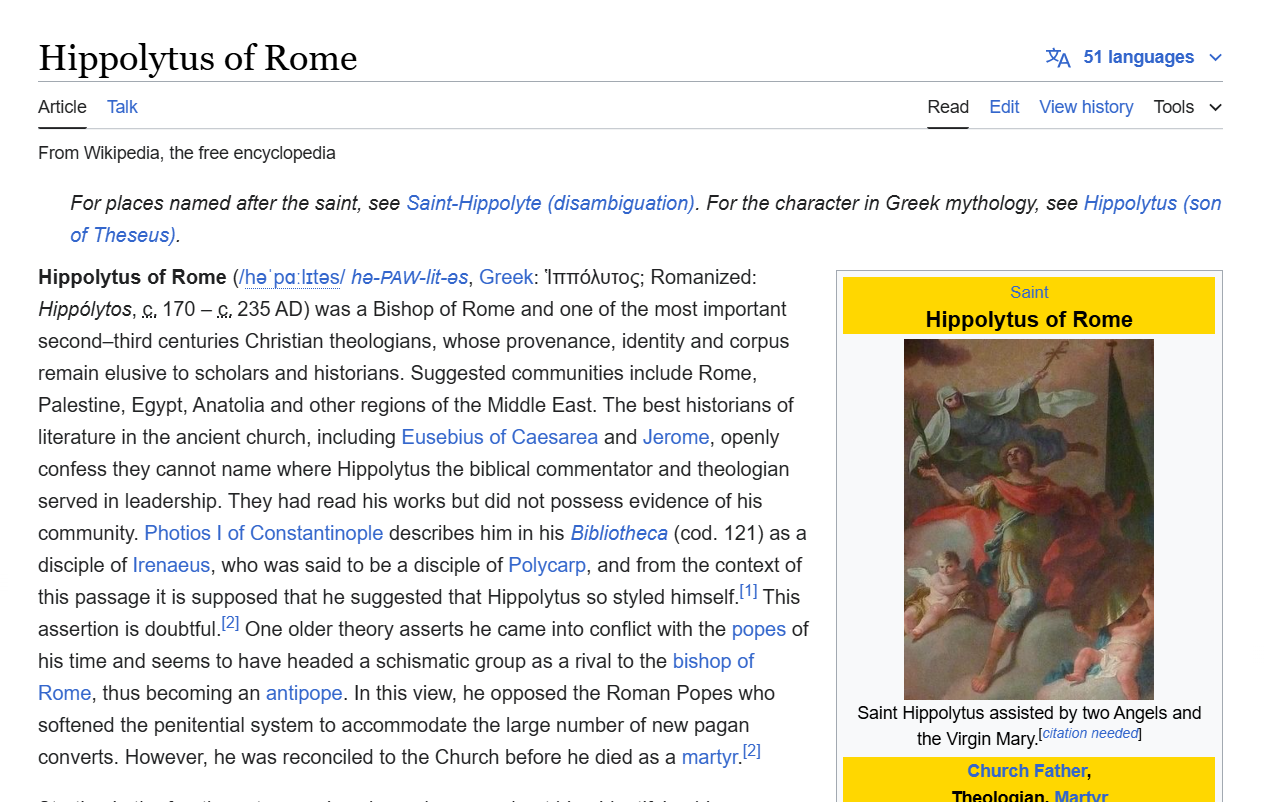Click the 'citation needed' caption link
The width and height of the screenshot is (1264, 802).
pyautogui.click(x=1090, y=733)
